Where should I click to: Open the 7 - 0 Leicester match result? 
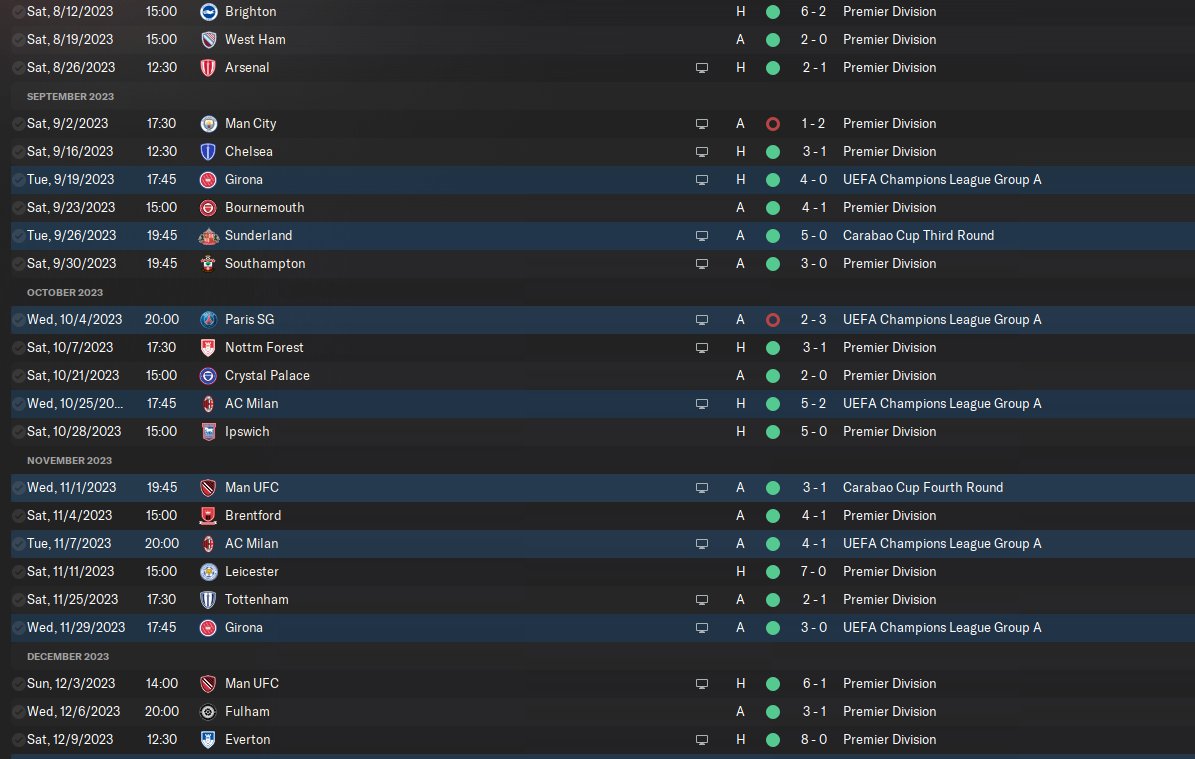[812, 572]
